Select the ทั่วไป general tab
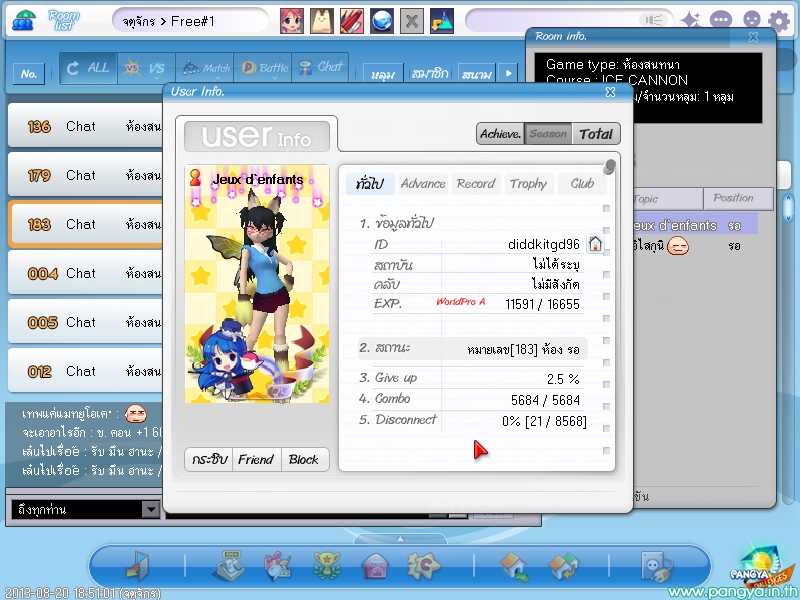Image resolution: width=800 pixels, height=600 pixels. (370, 184)
